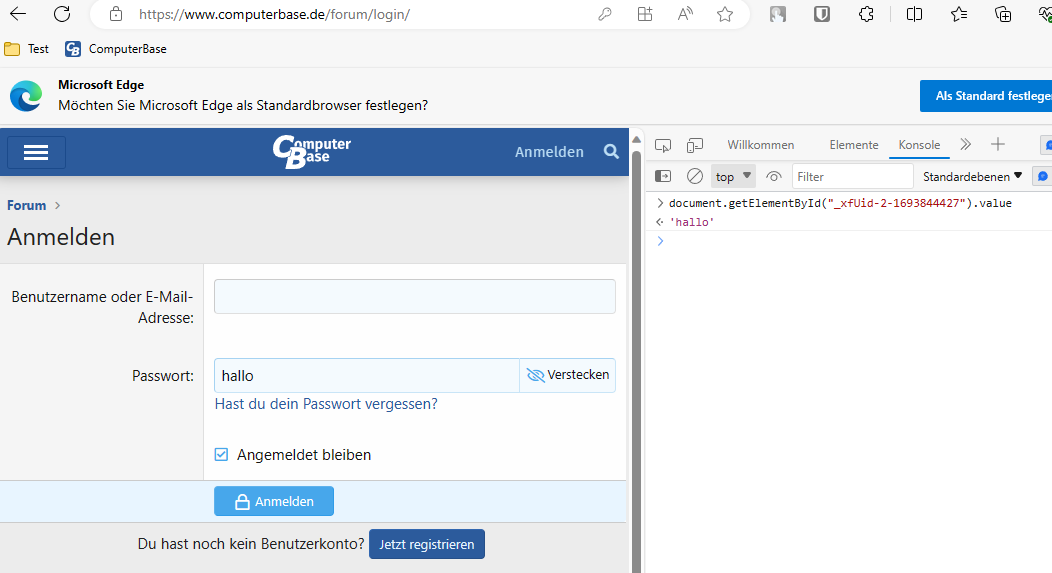1052x573 pixels.
Task: Open the top context dropdown
Action: 733,176
